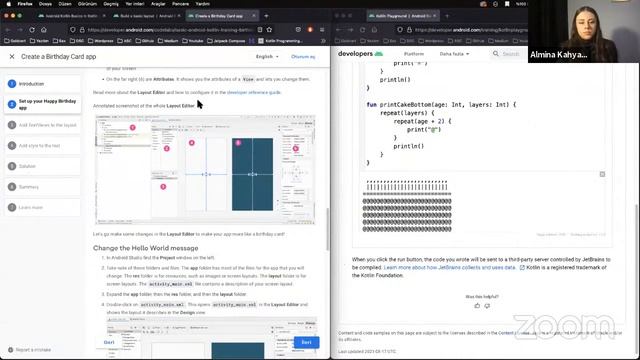Click the blue İleri next button
This screenshot has height=360, width=640.
[307, 342]
